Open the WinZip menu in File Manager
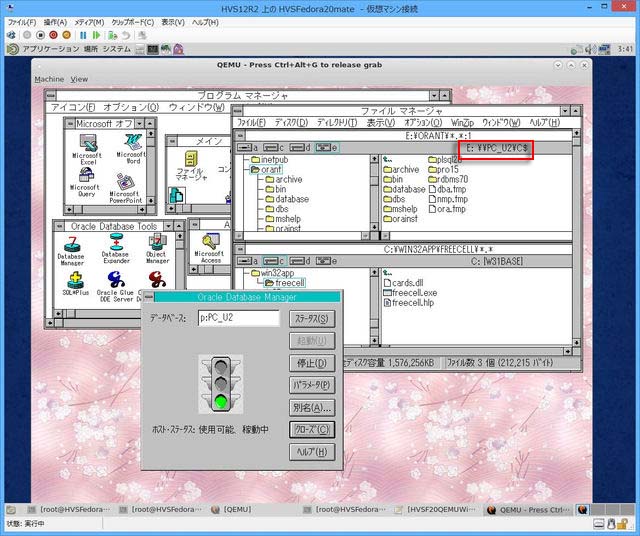The image size is (640, 536). tap(462, 122)
